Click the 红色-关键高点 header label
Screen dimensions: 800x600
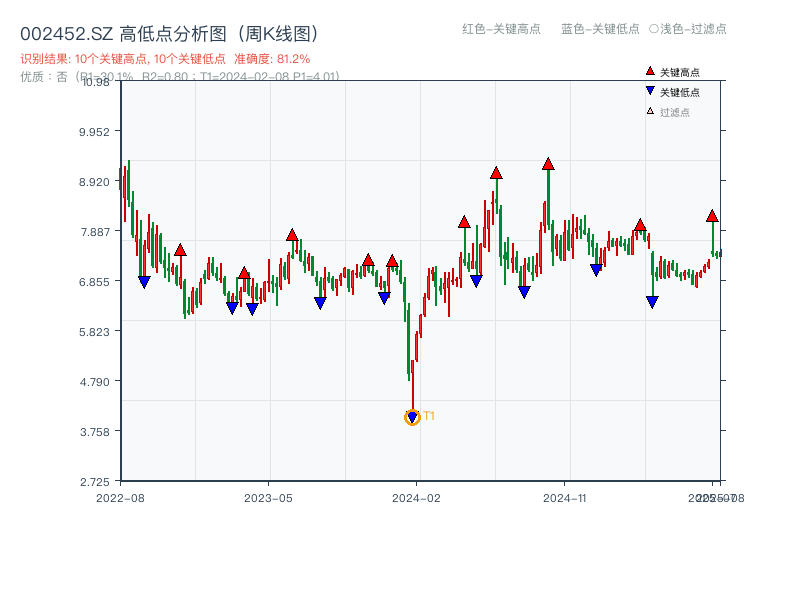point(501,29)
